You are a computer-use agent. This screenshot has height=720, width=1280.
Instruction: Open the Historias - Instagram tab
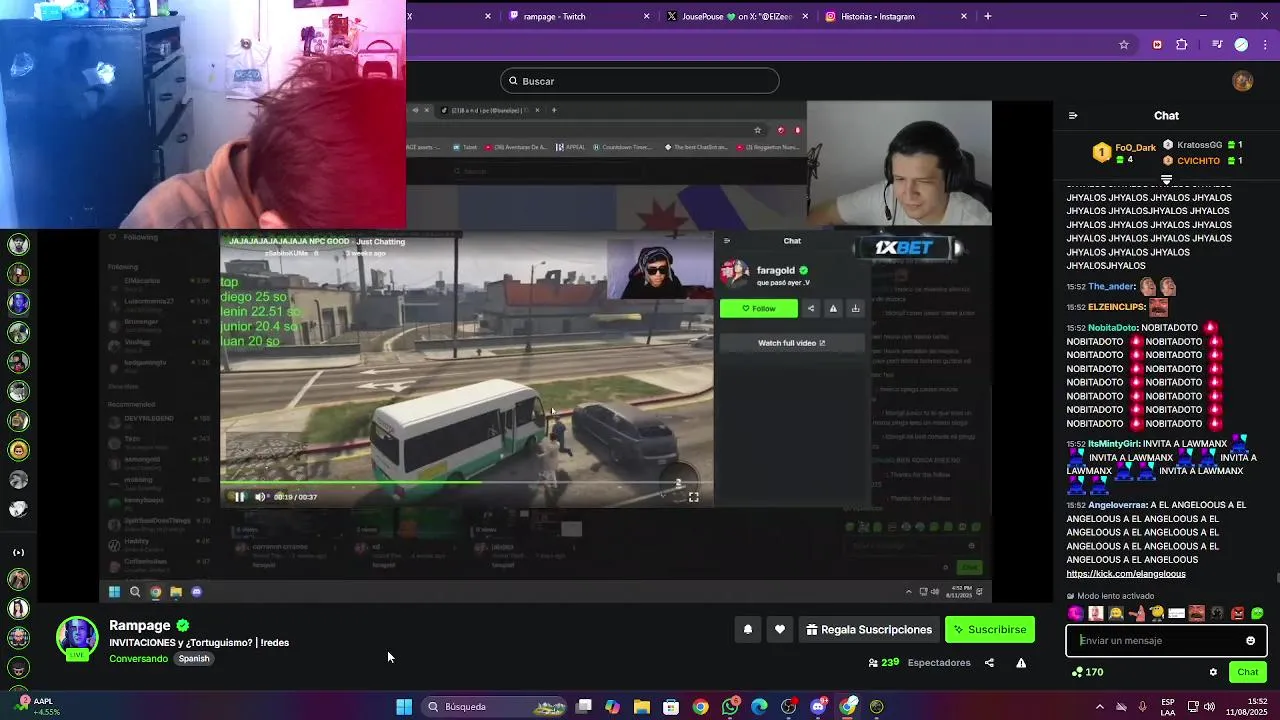(x=893, y=16)
